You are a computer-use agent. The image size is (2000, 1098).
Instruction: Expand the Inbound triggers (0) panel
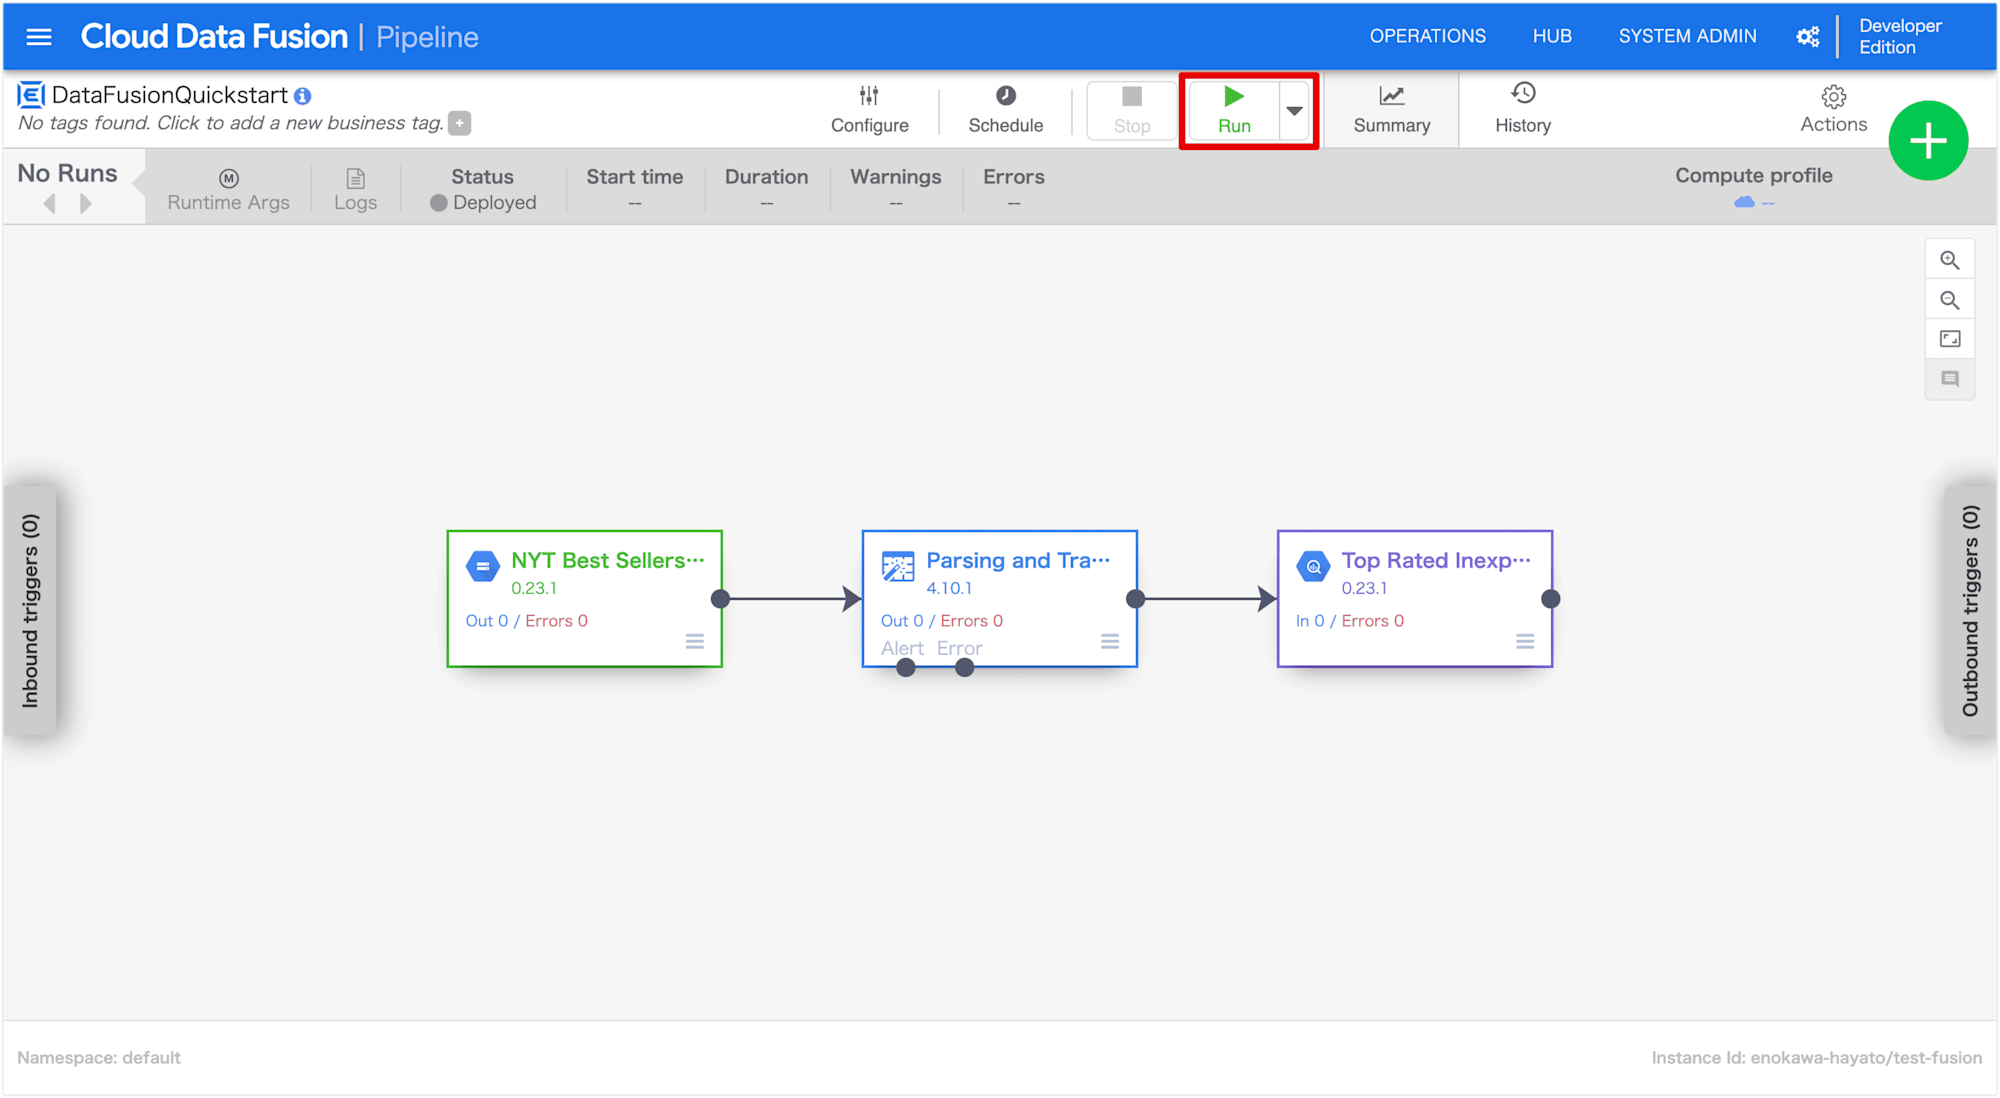tap(30, 611)
